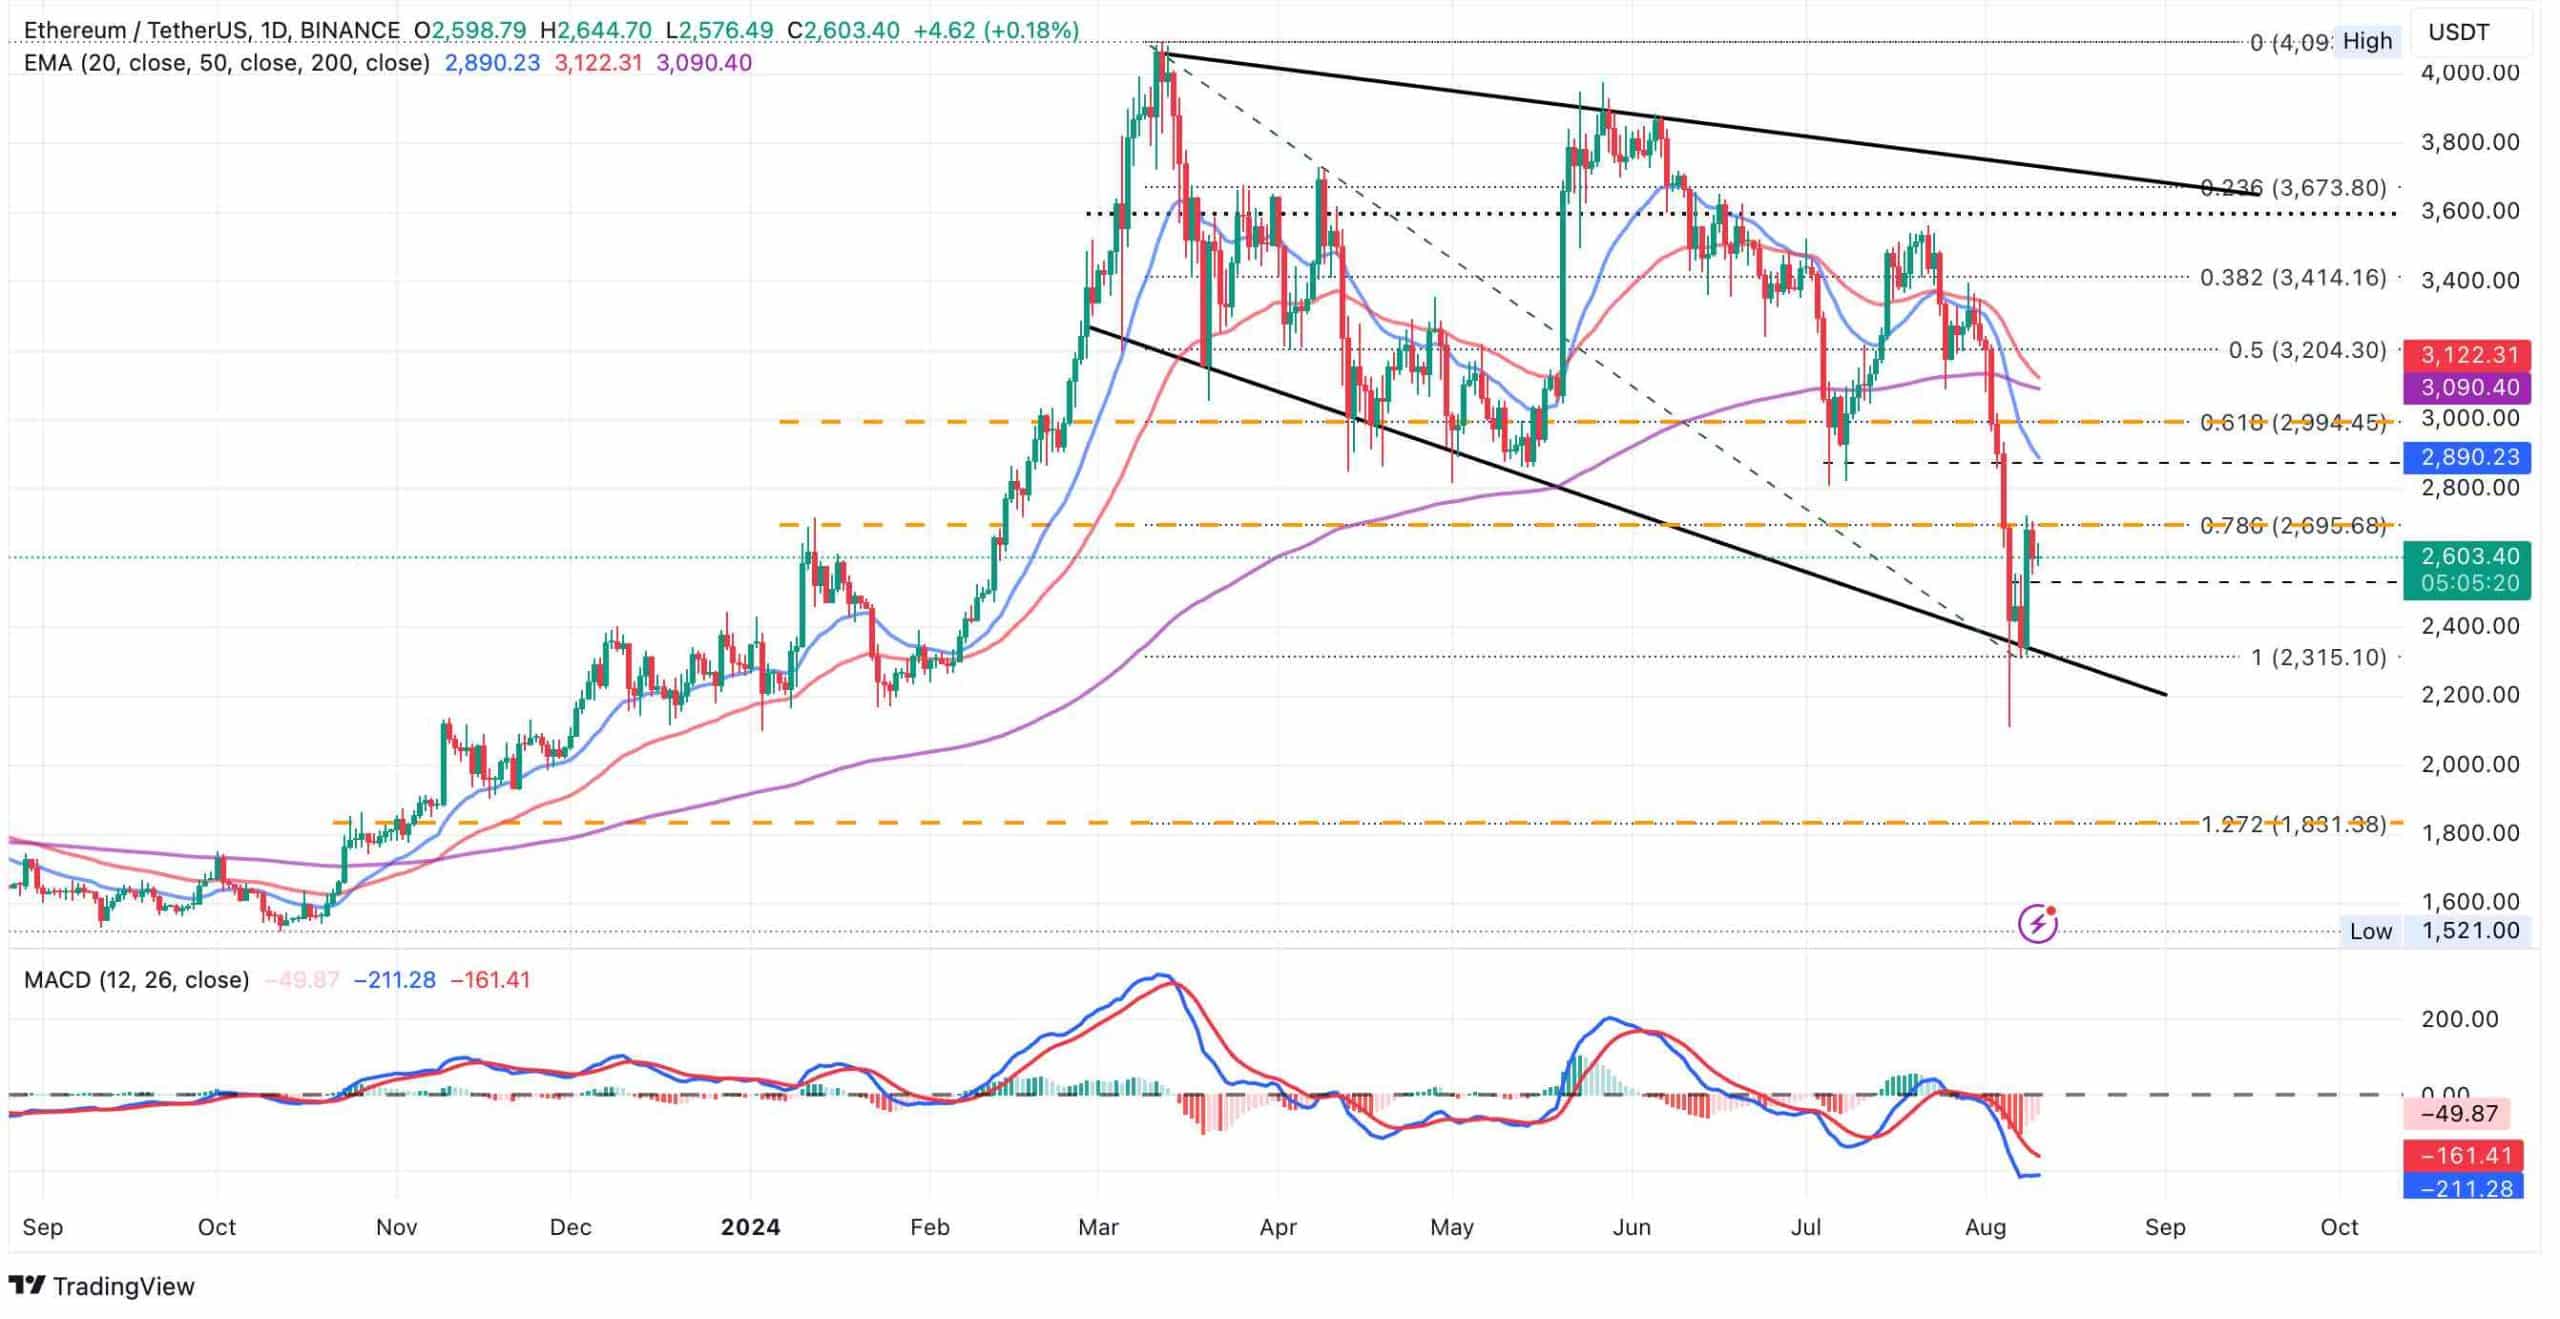
Task: Click the Sep label at timeline start
Action: click(42, 1227)
